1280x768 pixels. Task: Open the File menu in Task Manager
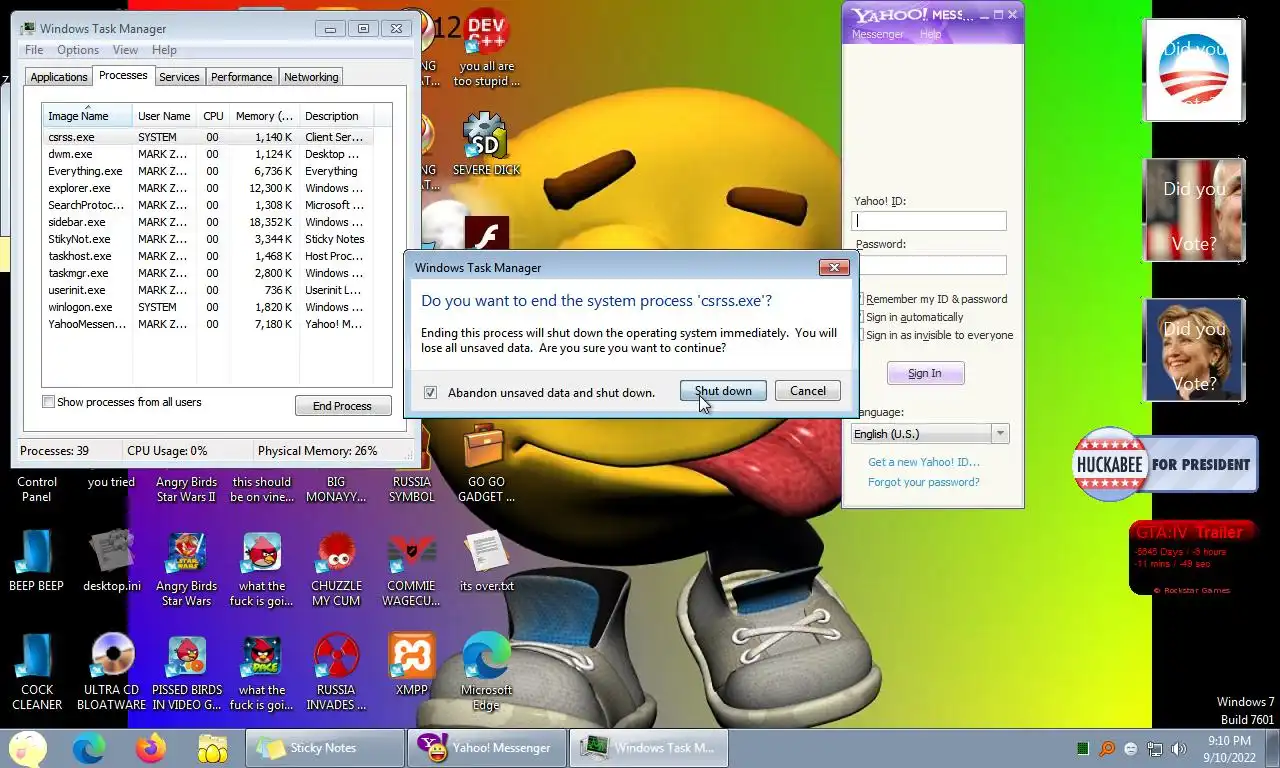pyautogui.click(x=34, y=50)
